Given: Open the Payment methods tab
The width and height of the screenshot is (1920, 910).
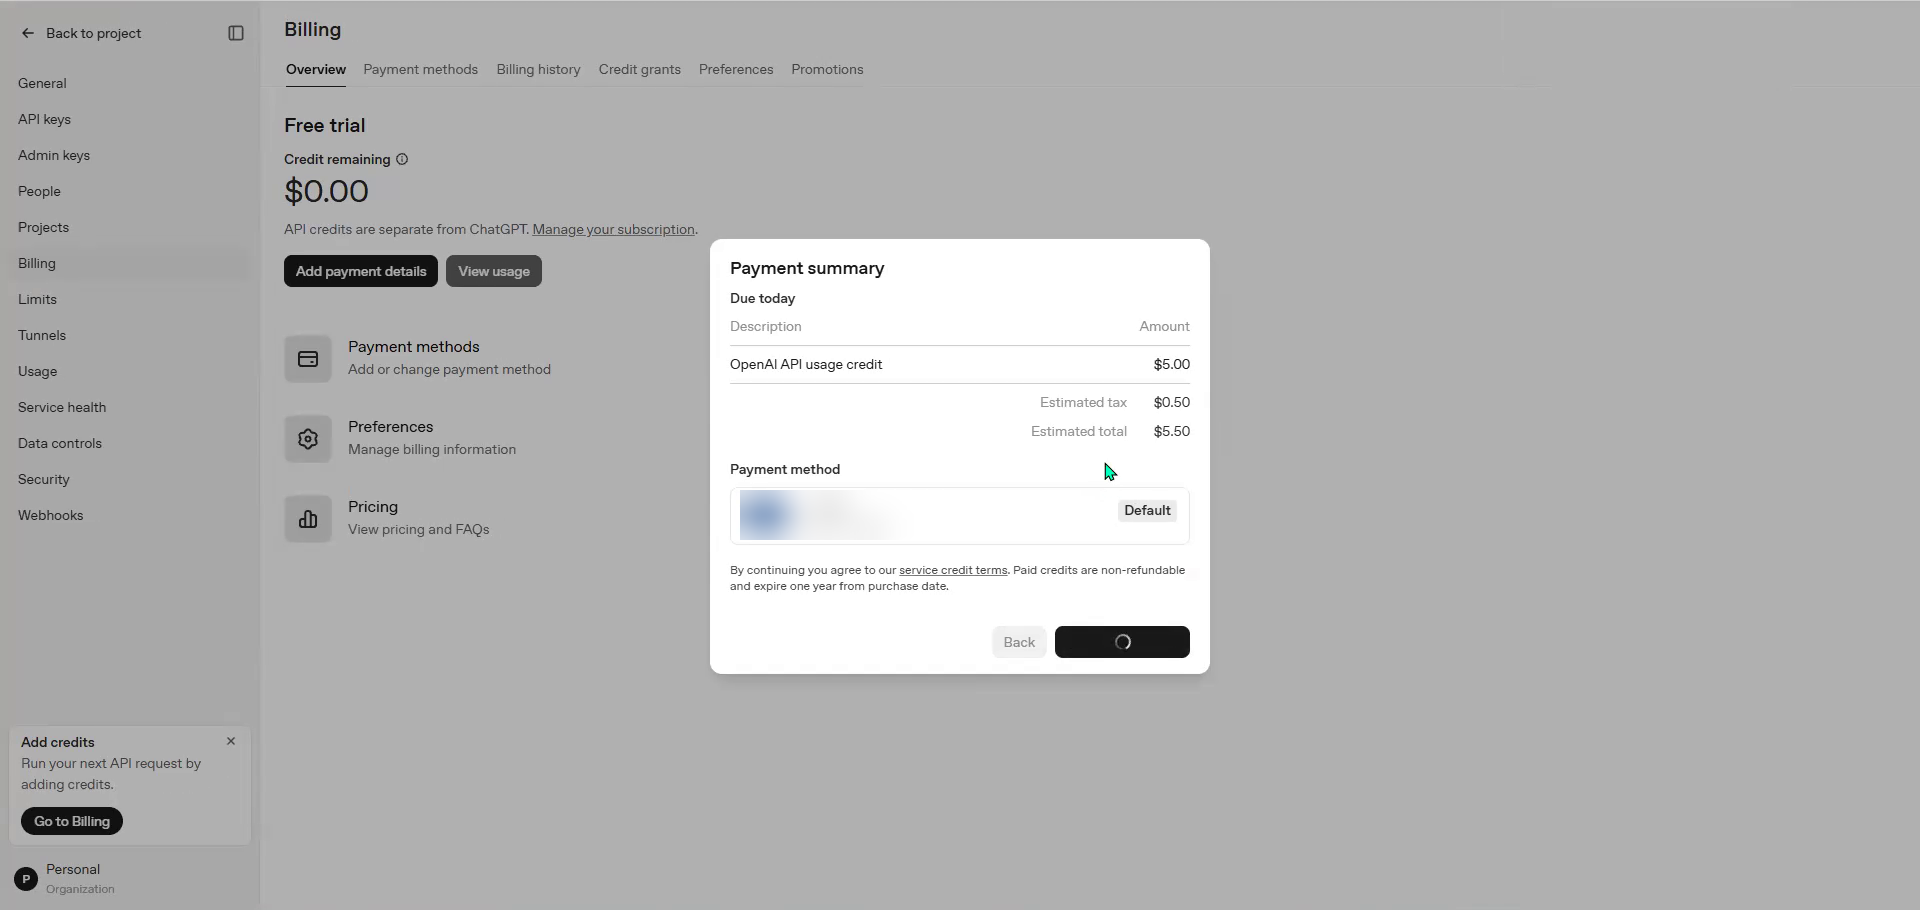Looking at the screenshot, I should (x=420, y=69).
